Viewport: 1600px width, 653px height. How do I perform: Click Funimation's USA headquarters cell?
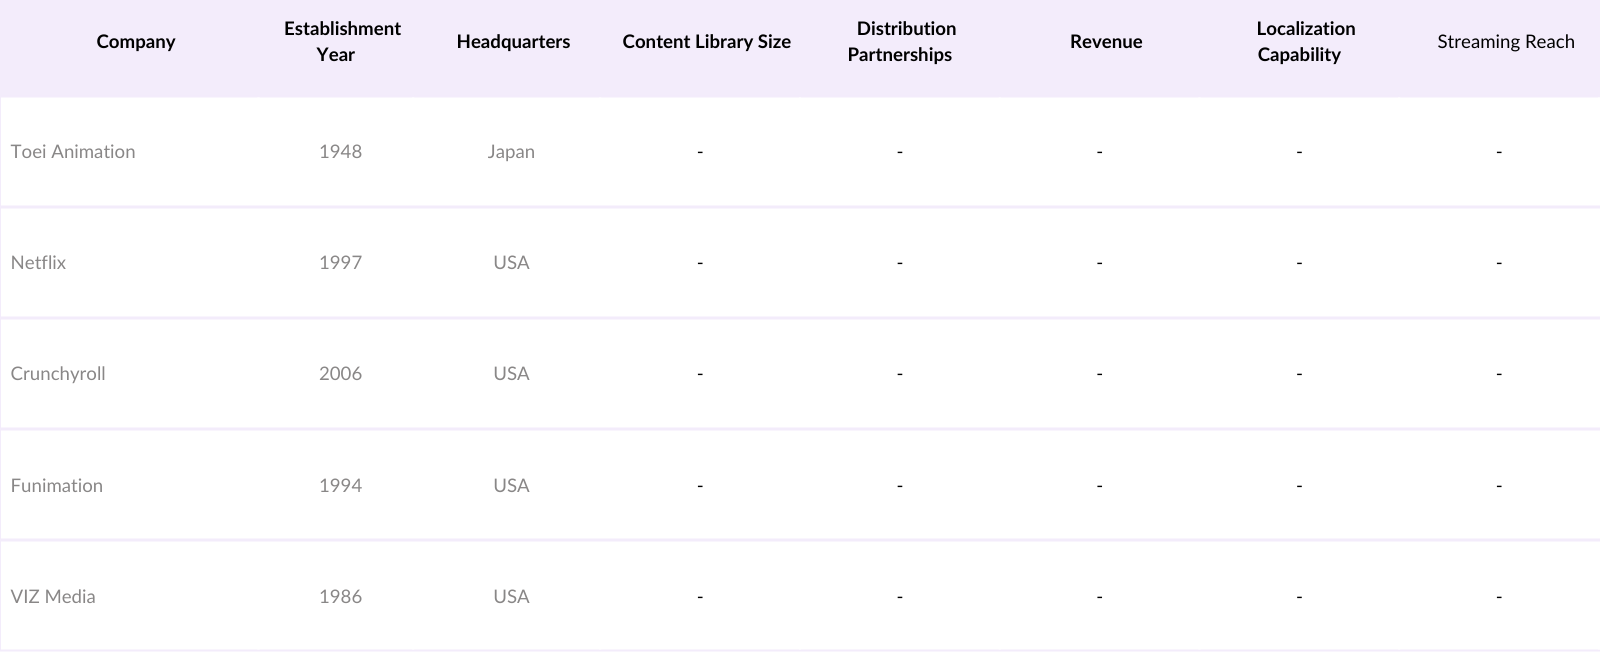(511, 486)
